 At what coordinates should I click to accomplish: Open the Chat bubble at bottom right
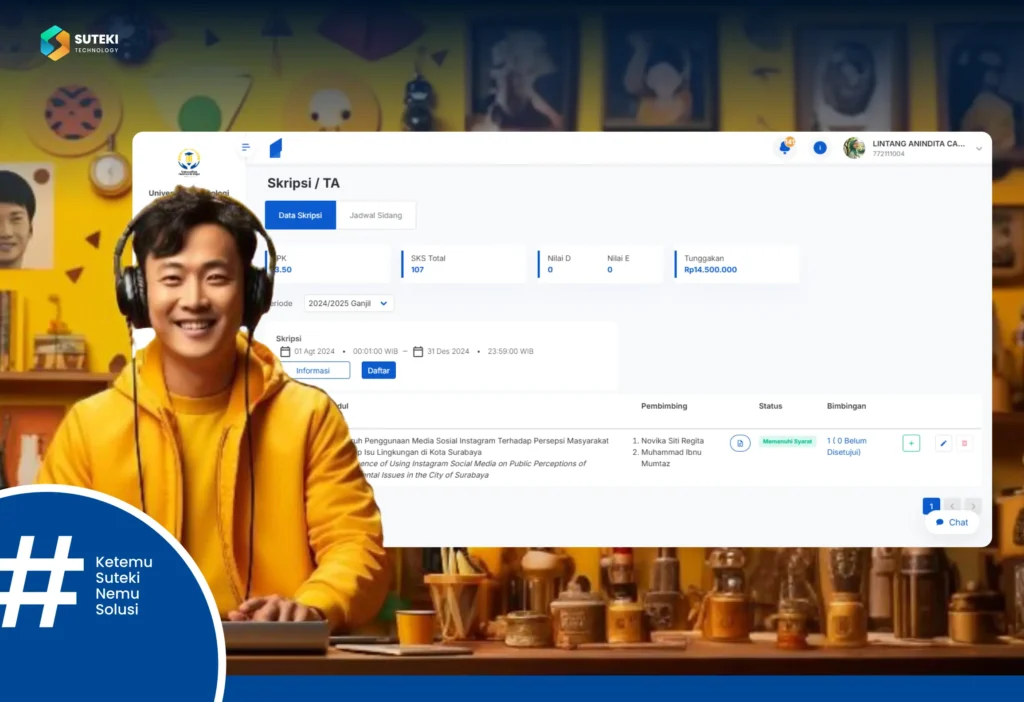[x=950, y=522]
